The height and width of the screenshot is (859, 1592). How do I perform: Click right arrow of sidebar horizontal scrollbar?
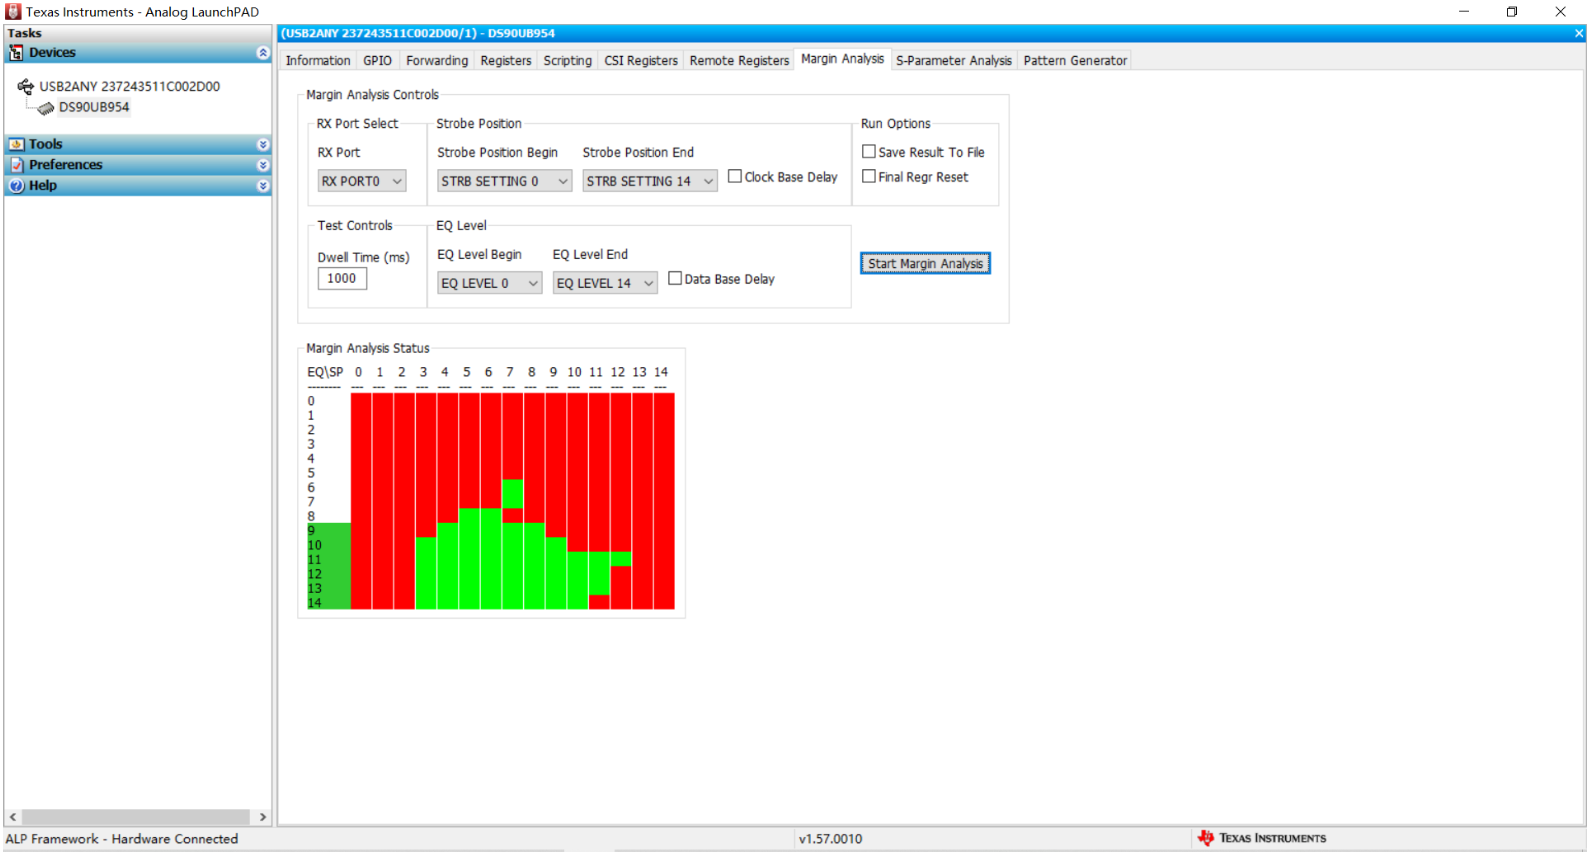(263, 818)
